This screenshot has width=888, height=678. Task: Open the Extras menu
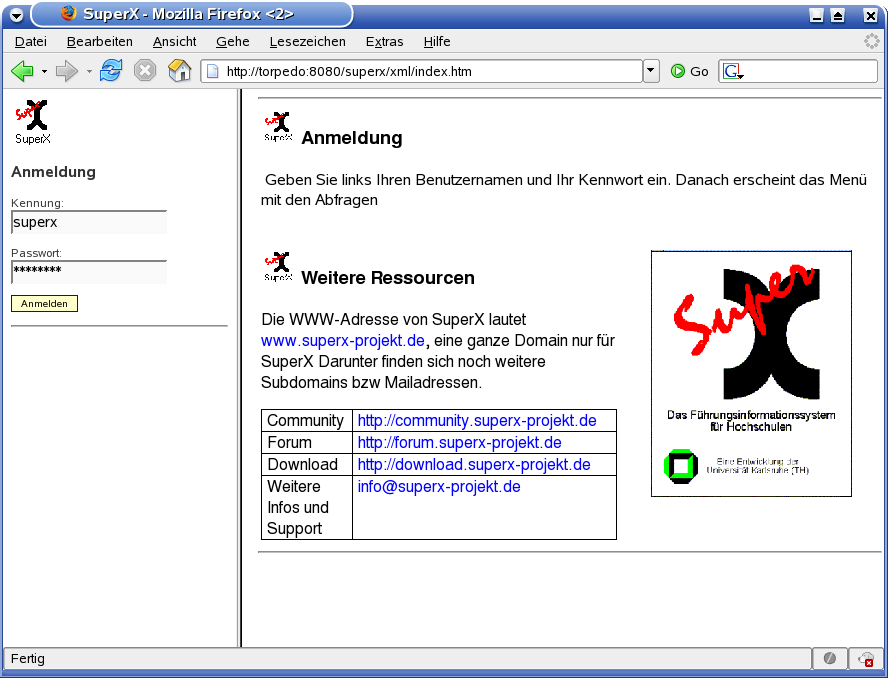click(x=385, y=41)
